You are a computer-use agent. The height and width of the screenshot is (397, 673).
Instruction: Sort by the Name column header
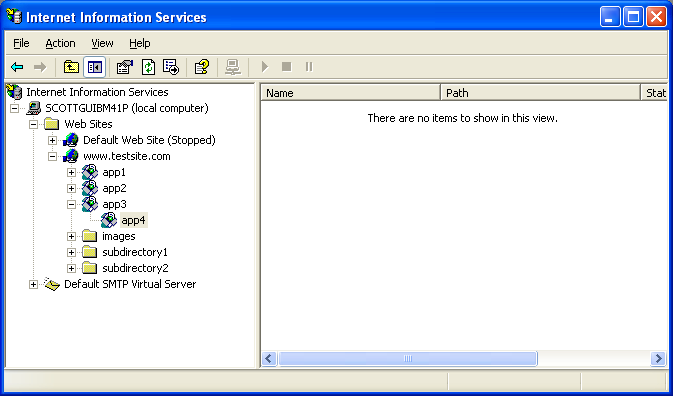(350, 93)
